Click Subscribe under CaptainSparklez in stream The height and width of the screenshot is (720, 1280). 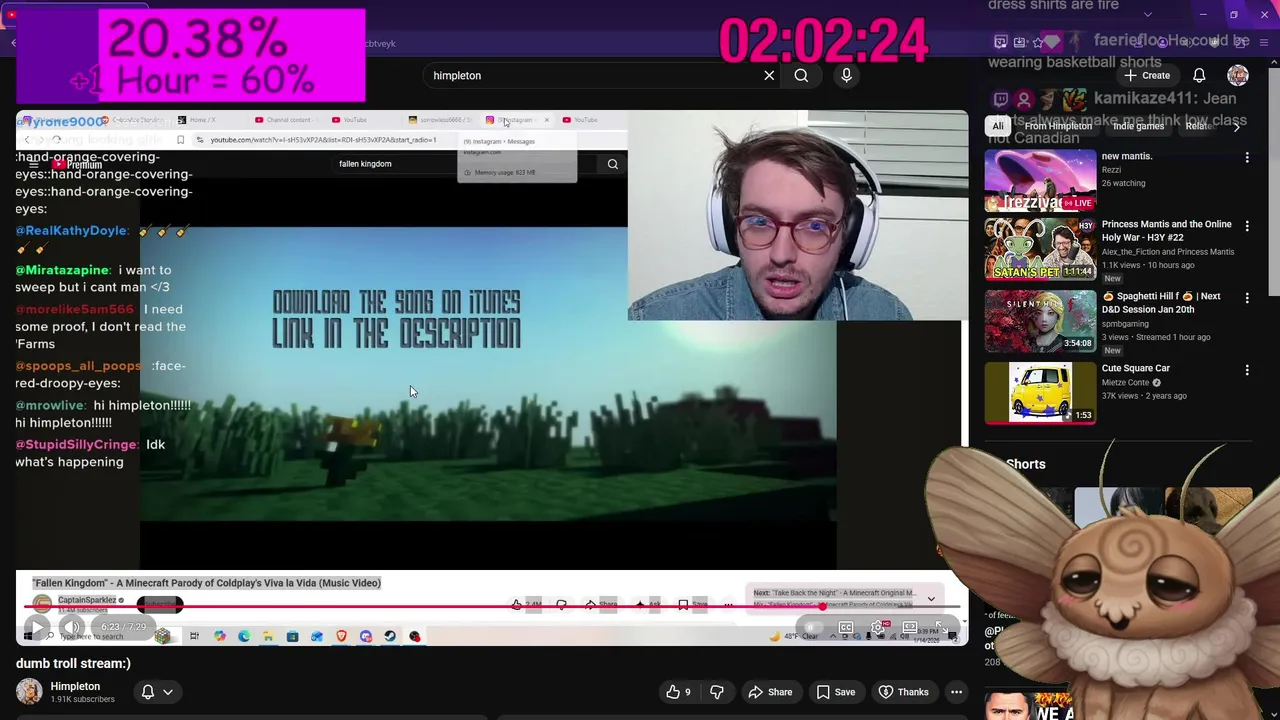pyautogui.click(x=160, y=604)
